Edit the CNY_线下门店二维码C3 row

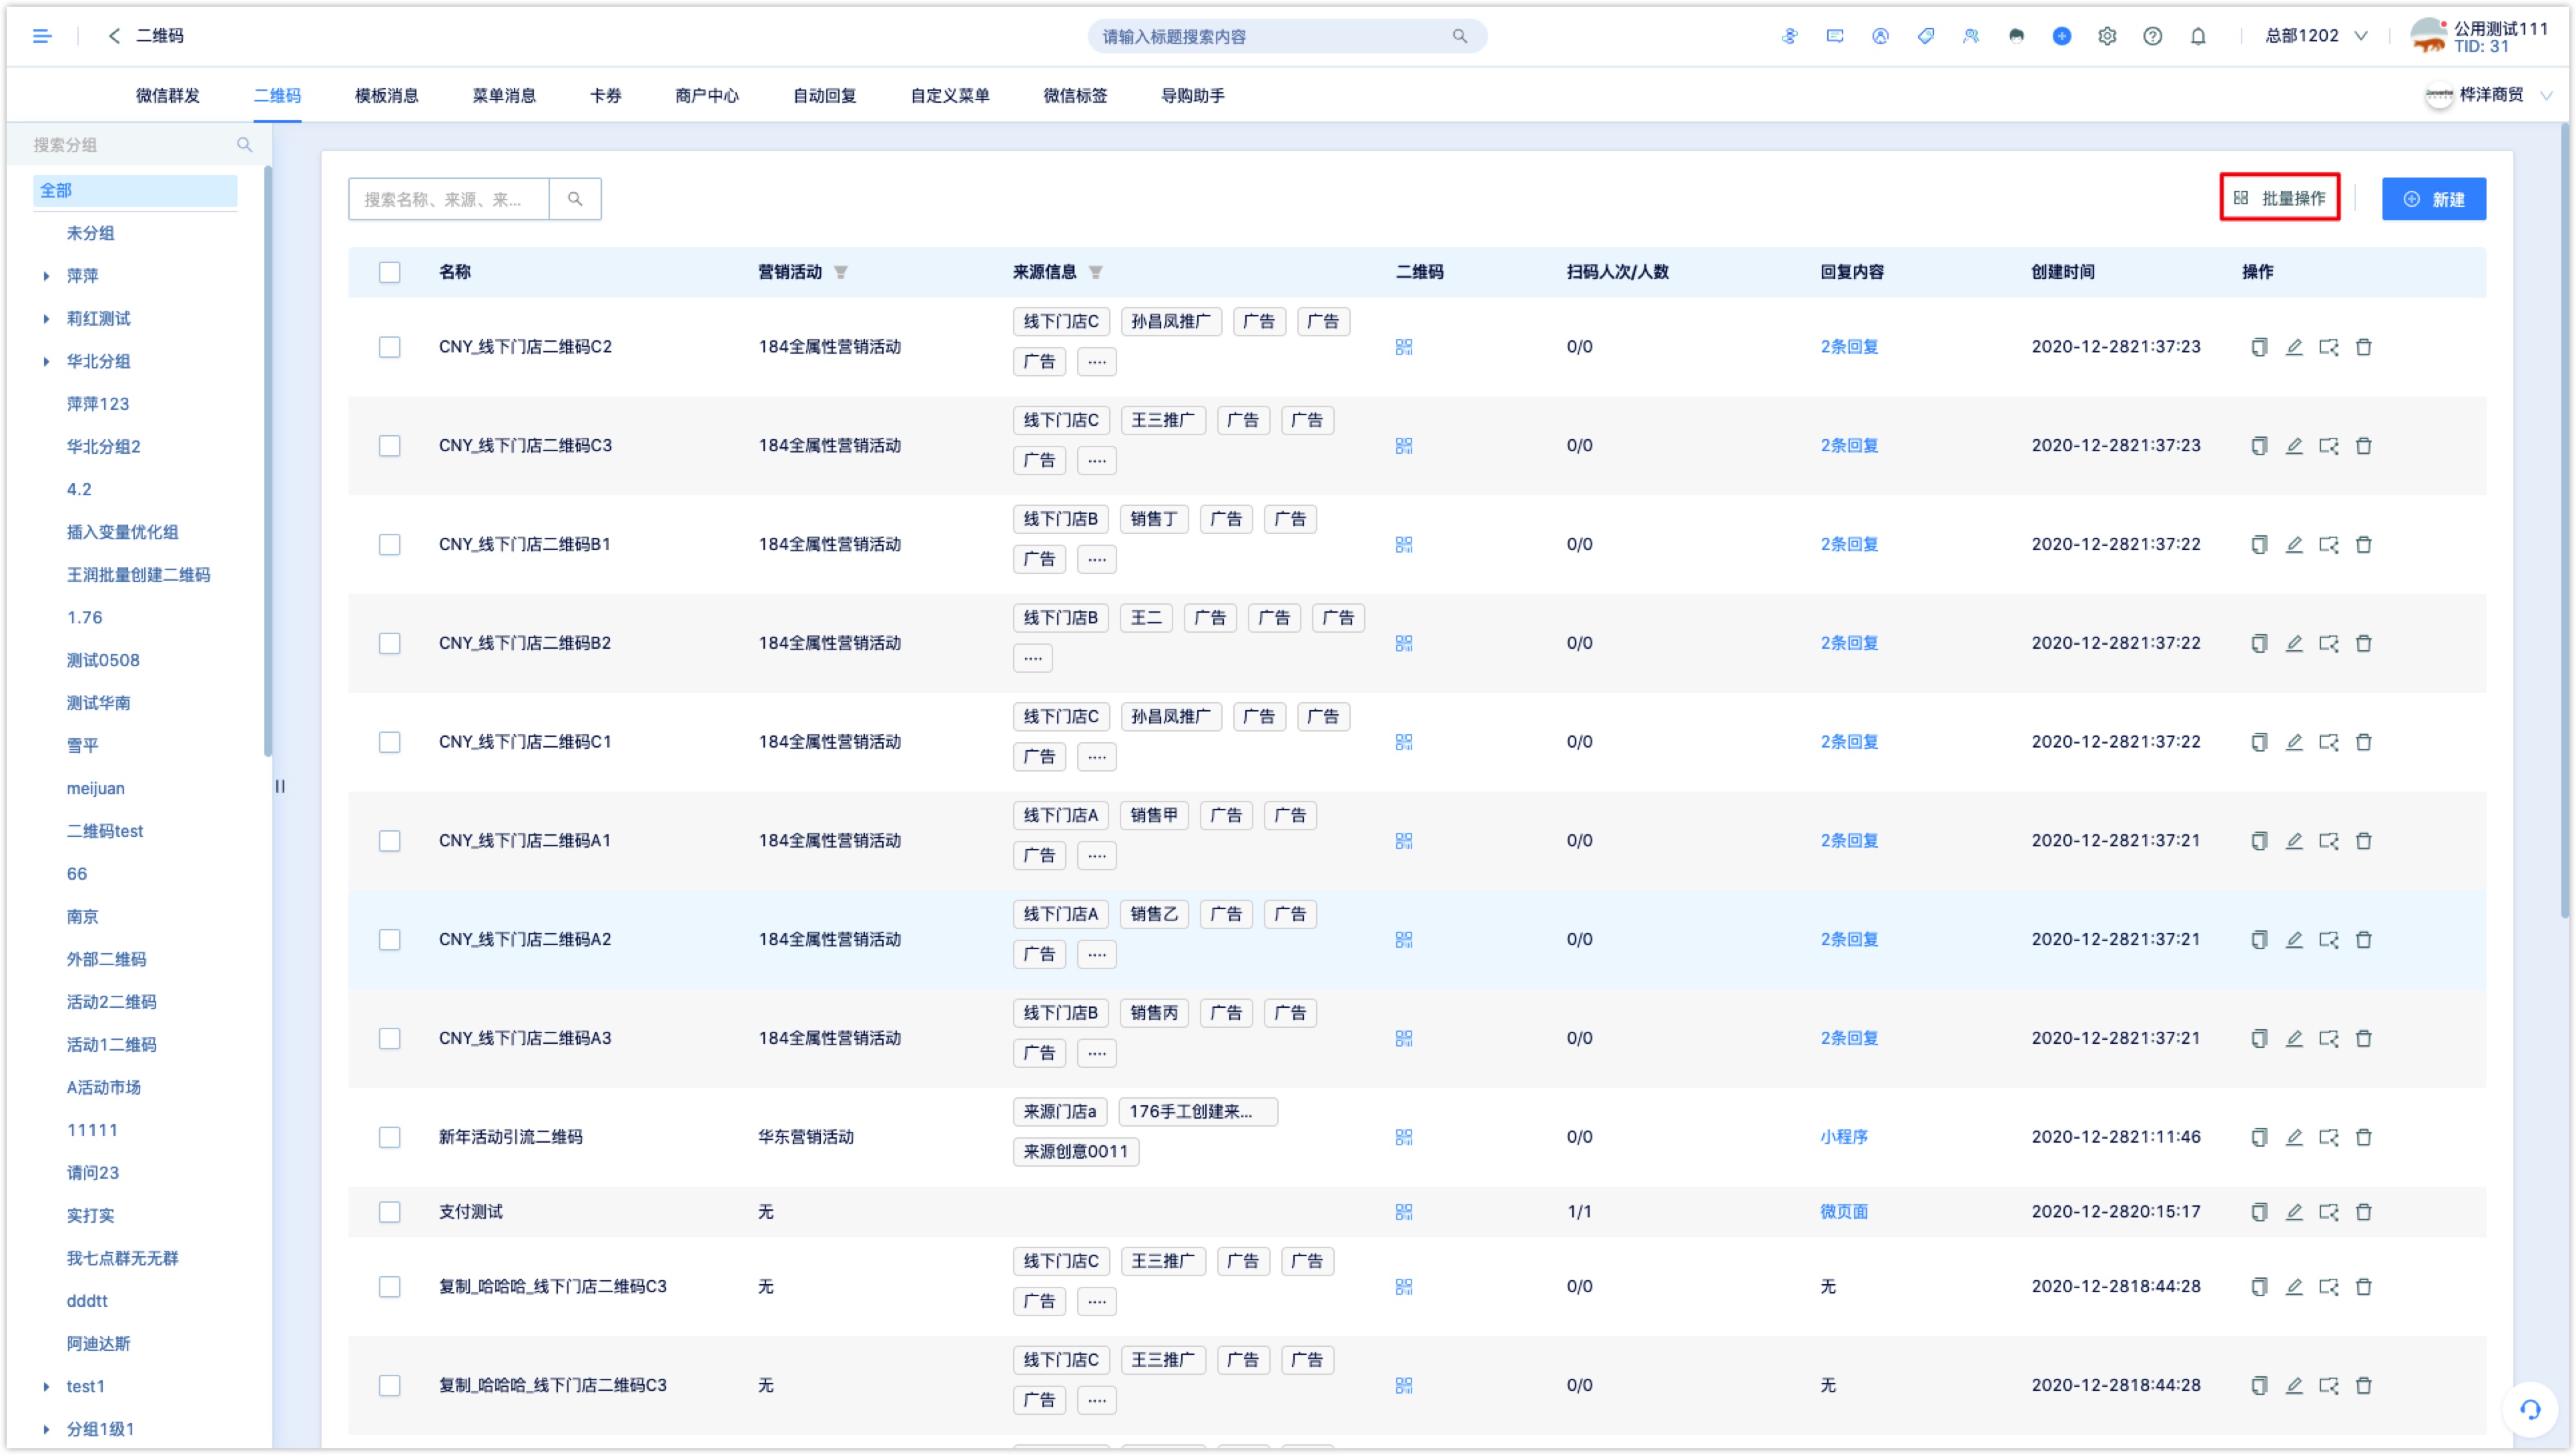click(2294, 446)
